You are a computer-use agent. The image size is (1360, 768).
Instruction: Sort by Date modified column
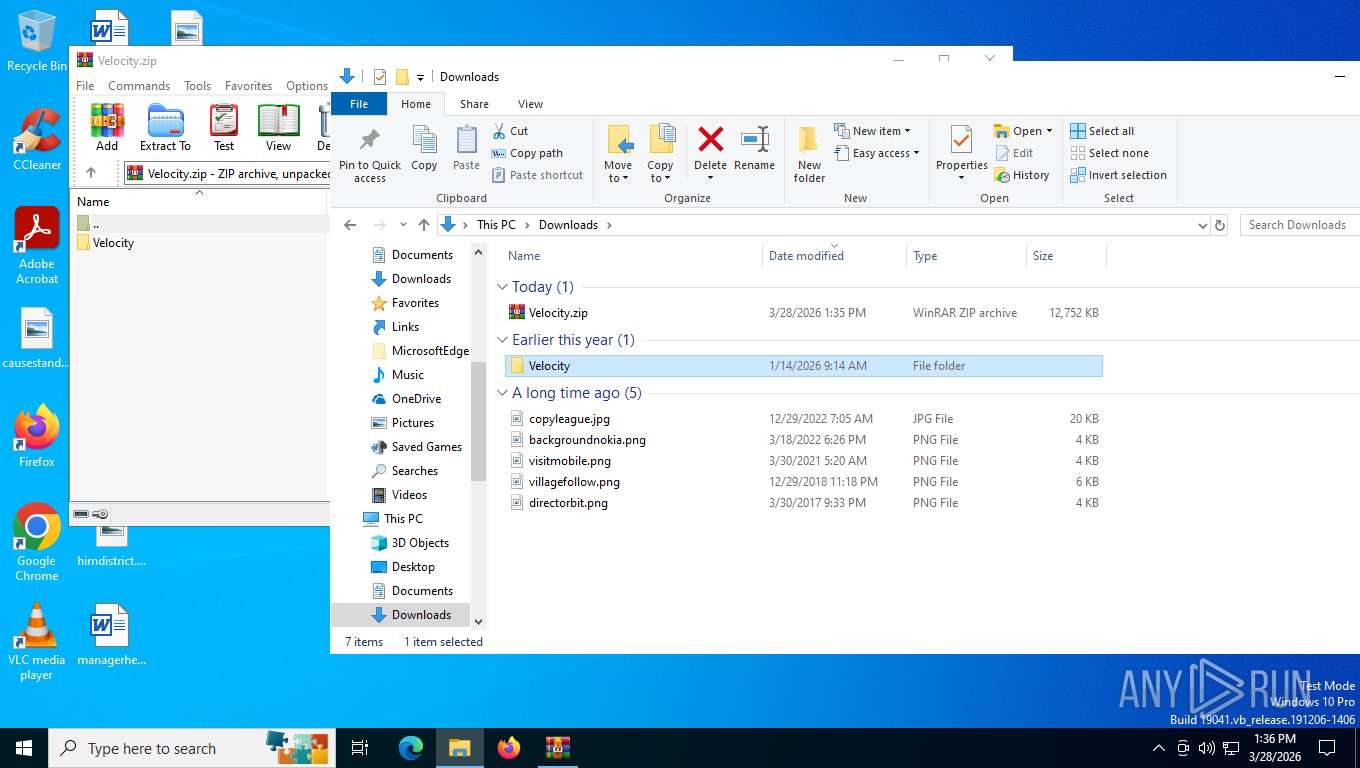point(834,256)
